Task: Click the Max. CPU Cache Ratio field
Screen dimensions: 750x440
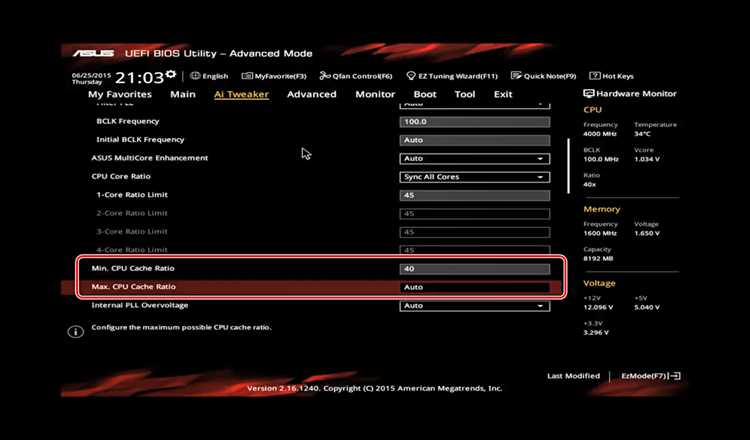Action: pos(474,287)
